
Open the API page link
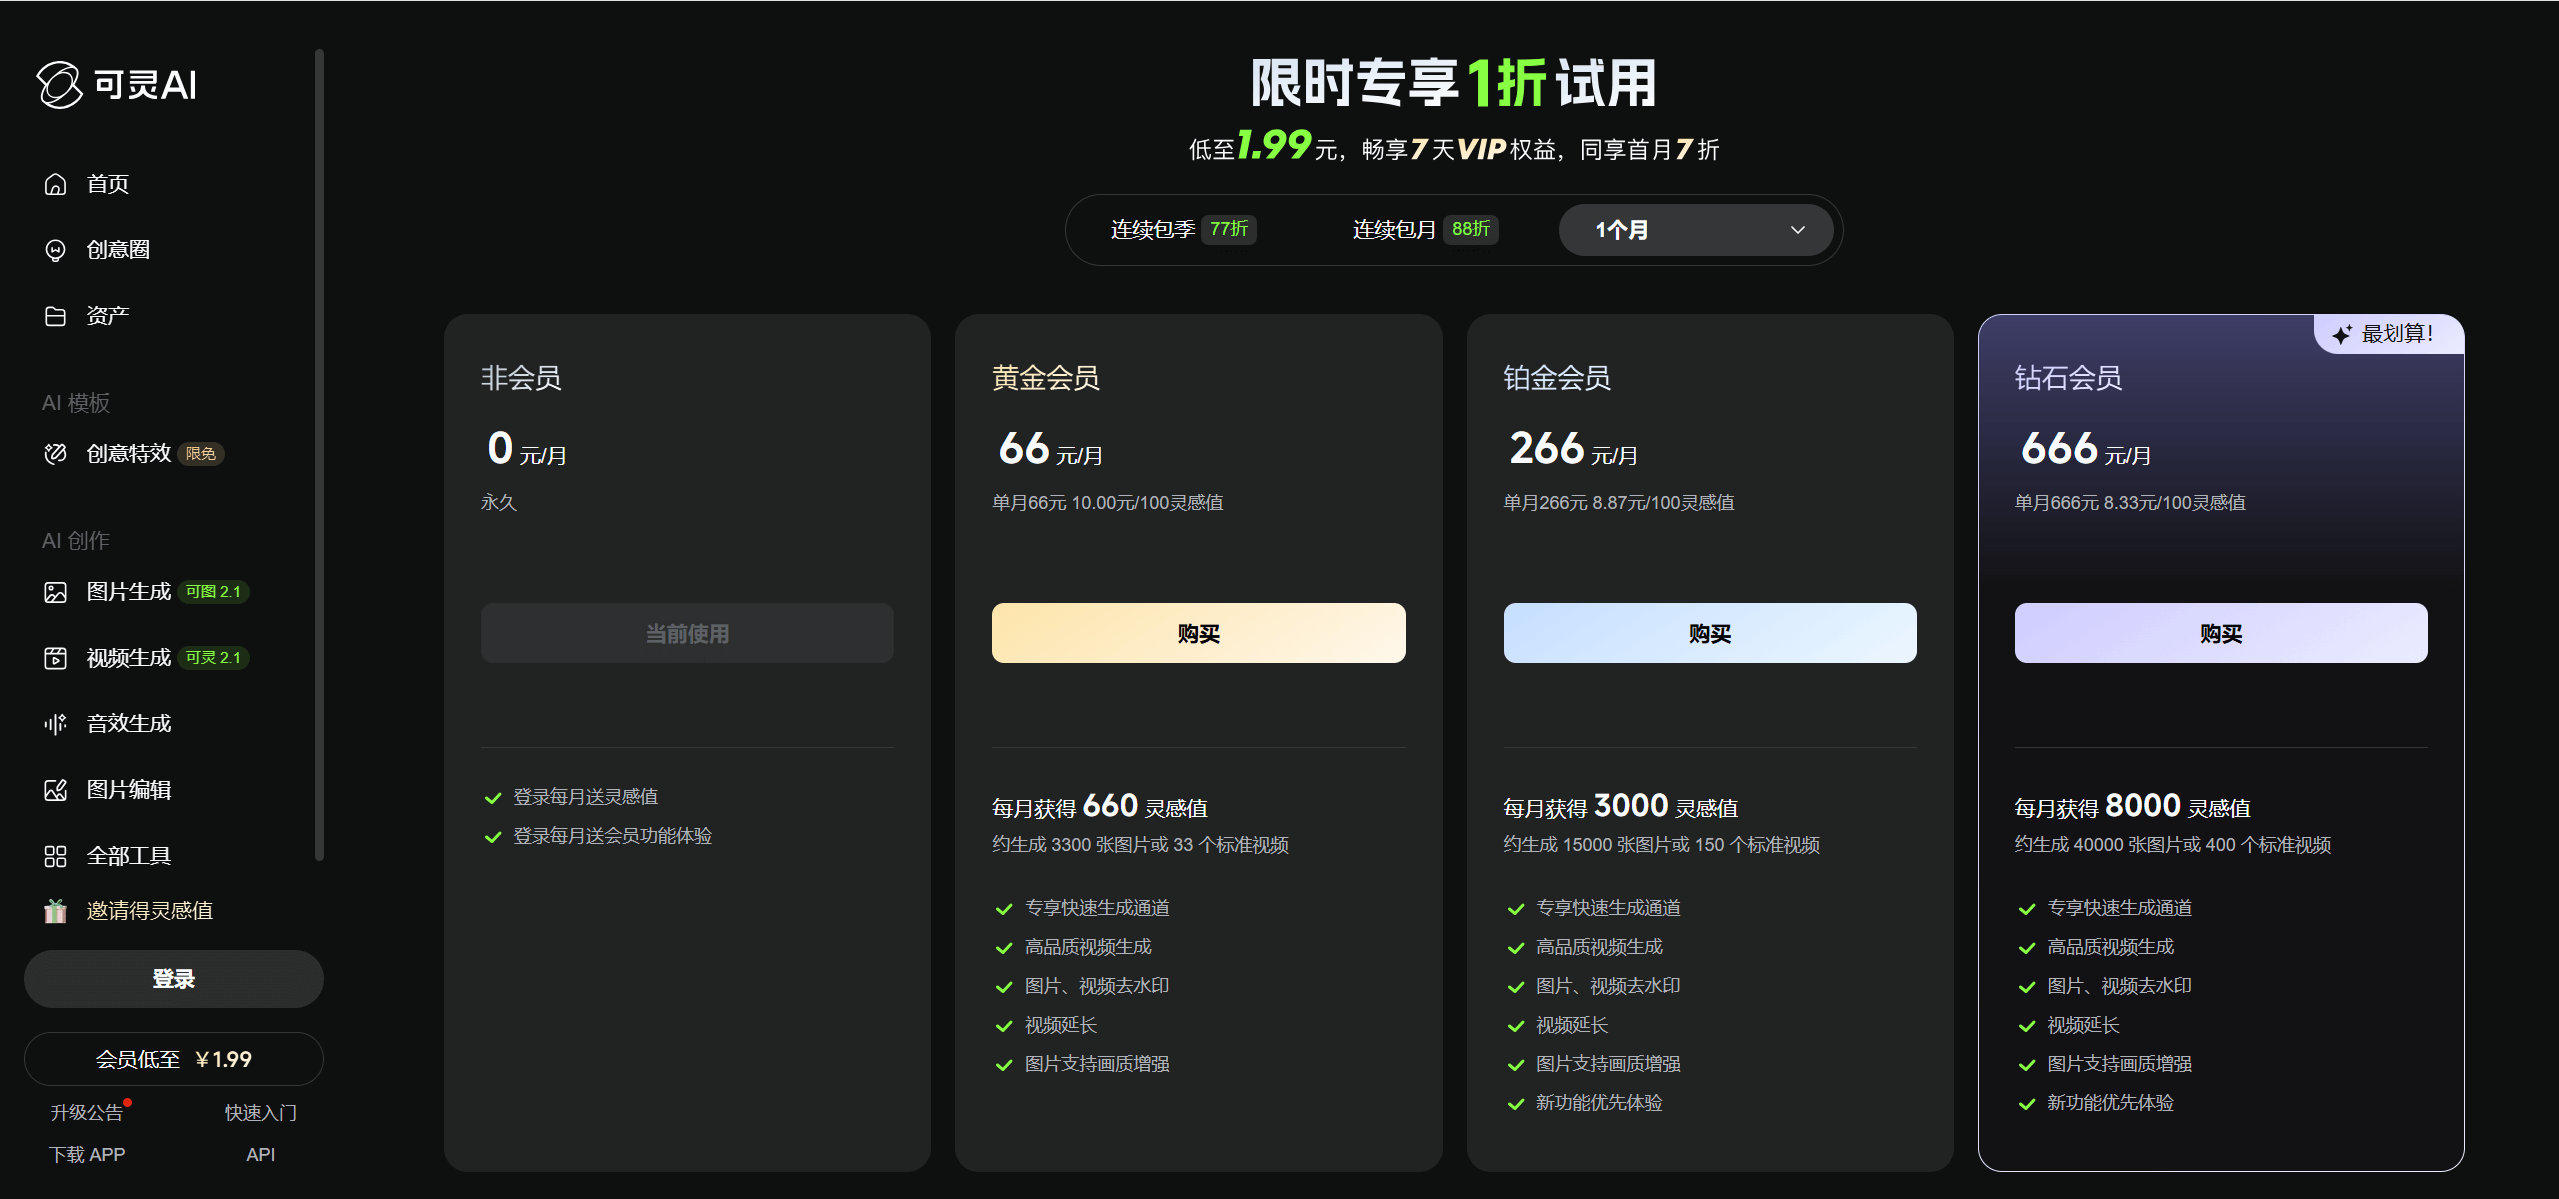259,1154
